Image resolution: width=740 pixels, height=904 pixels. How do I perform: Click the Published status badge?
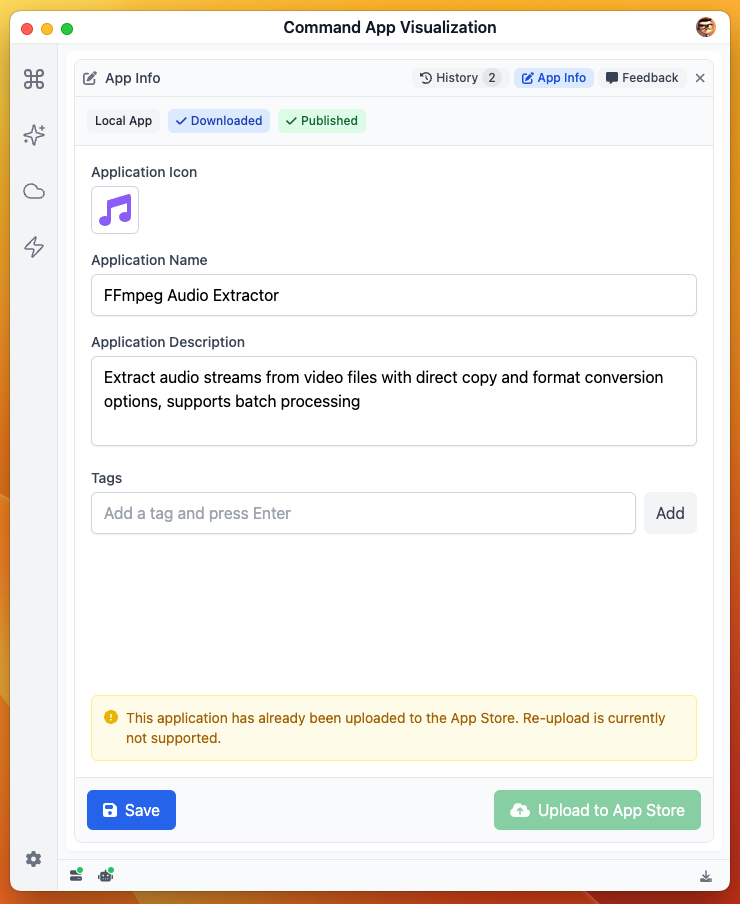coord(322,120)
